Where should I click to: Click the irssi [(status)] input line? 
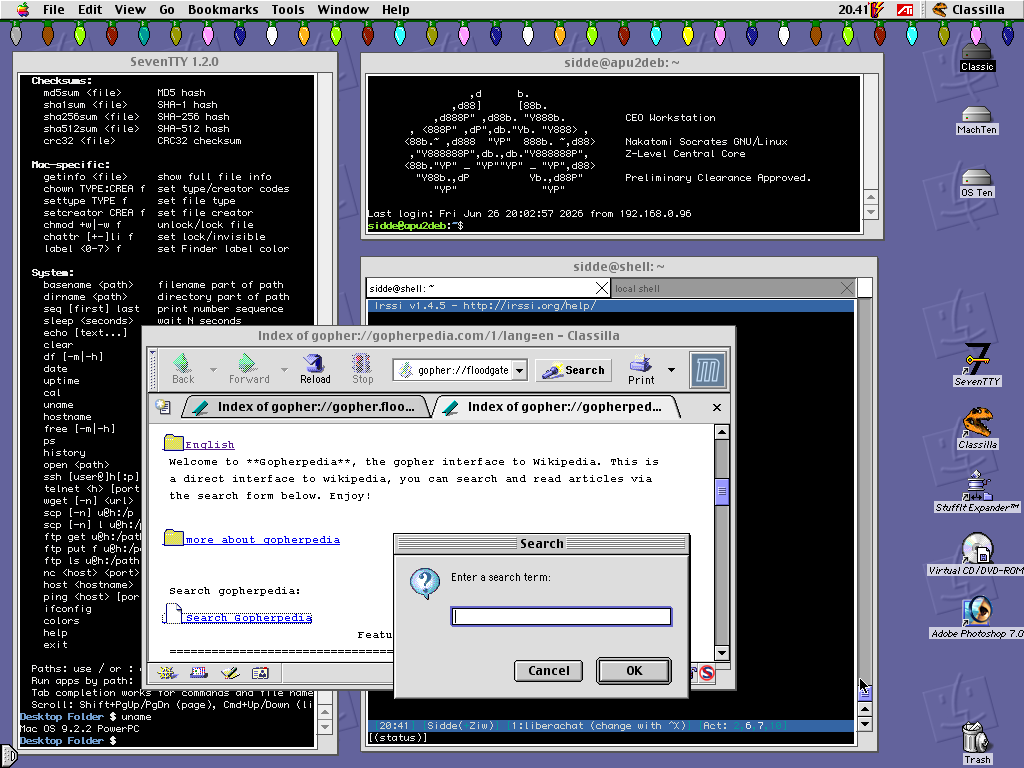(610, 737)
